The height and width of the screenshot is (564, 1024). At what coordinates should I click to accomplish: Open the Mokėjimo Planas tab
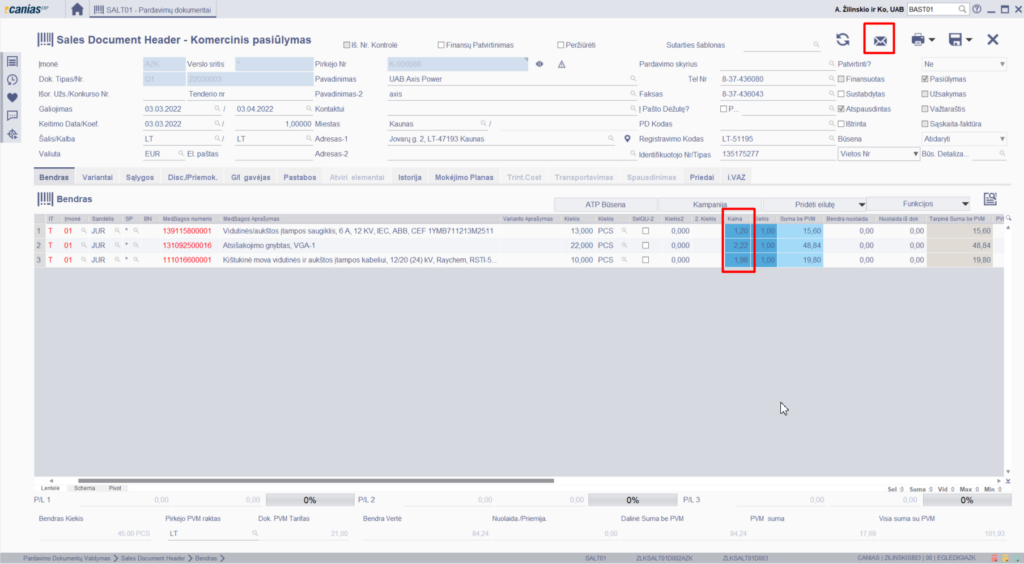pyautogui.click(x=464, y=177)
